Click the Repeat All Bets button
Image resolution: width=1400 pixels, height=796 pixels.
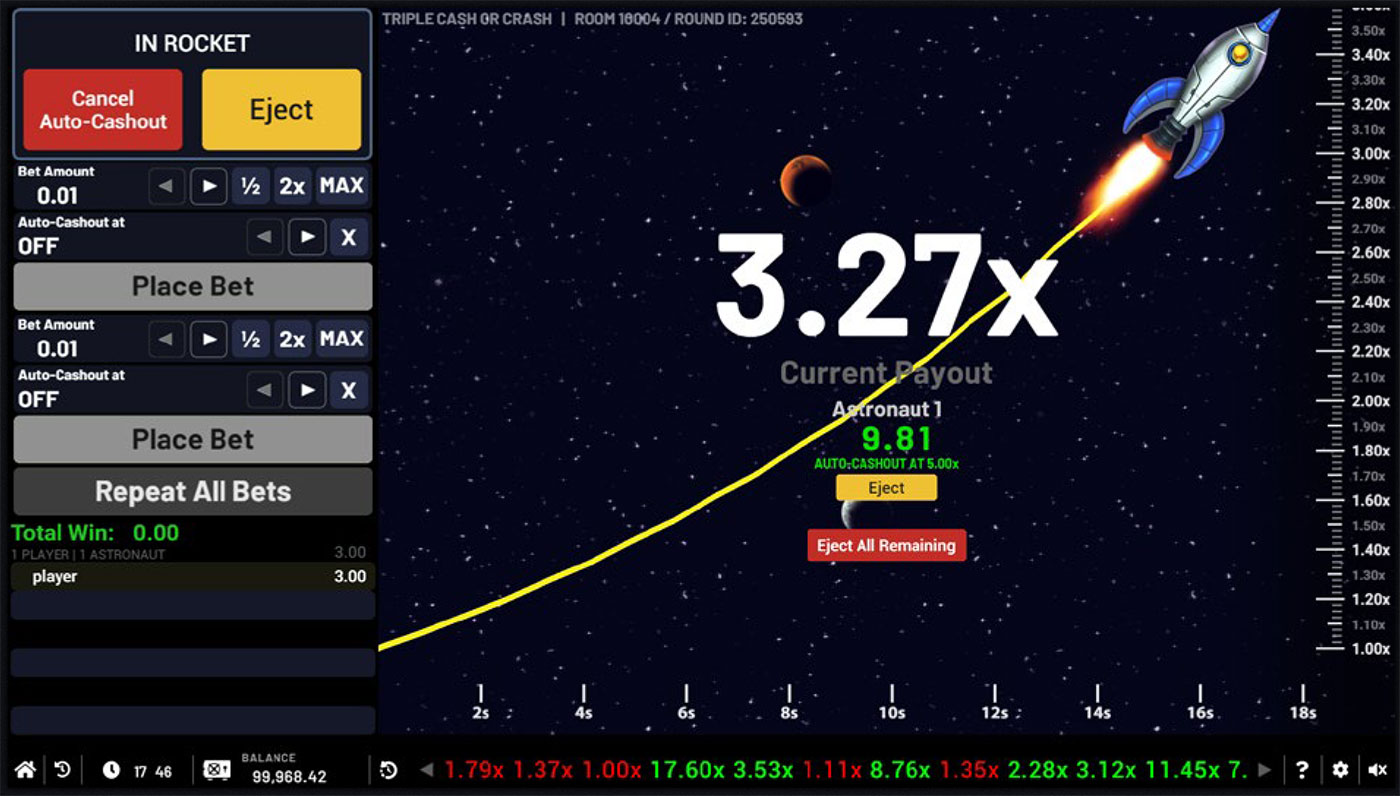(193, 492)
